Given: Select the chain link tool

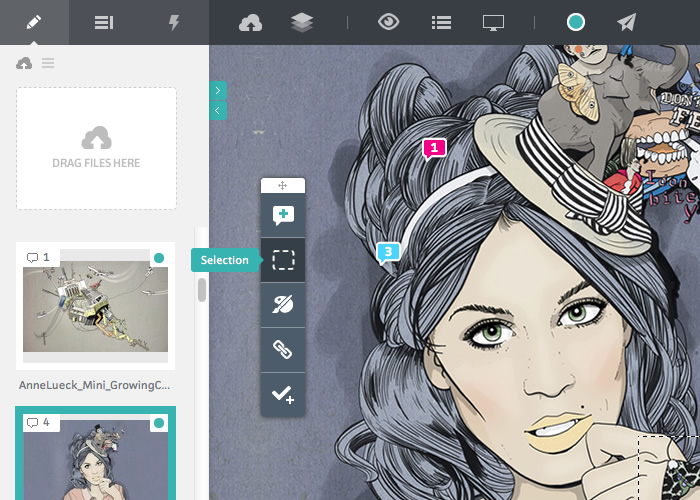Looking at the screenshot, I should coord(283,350).
